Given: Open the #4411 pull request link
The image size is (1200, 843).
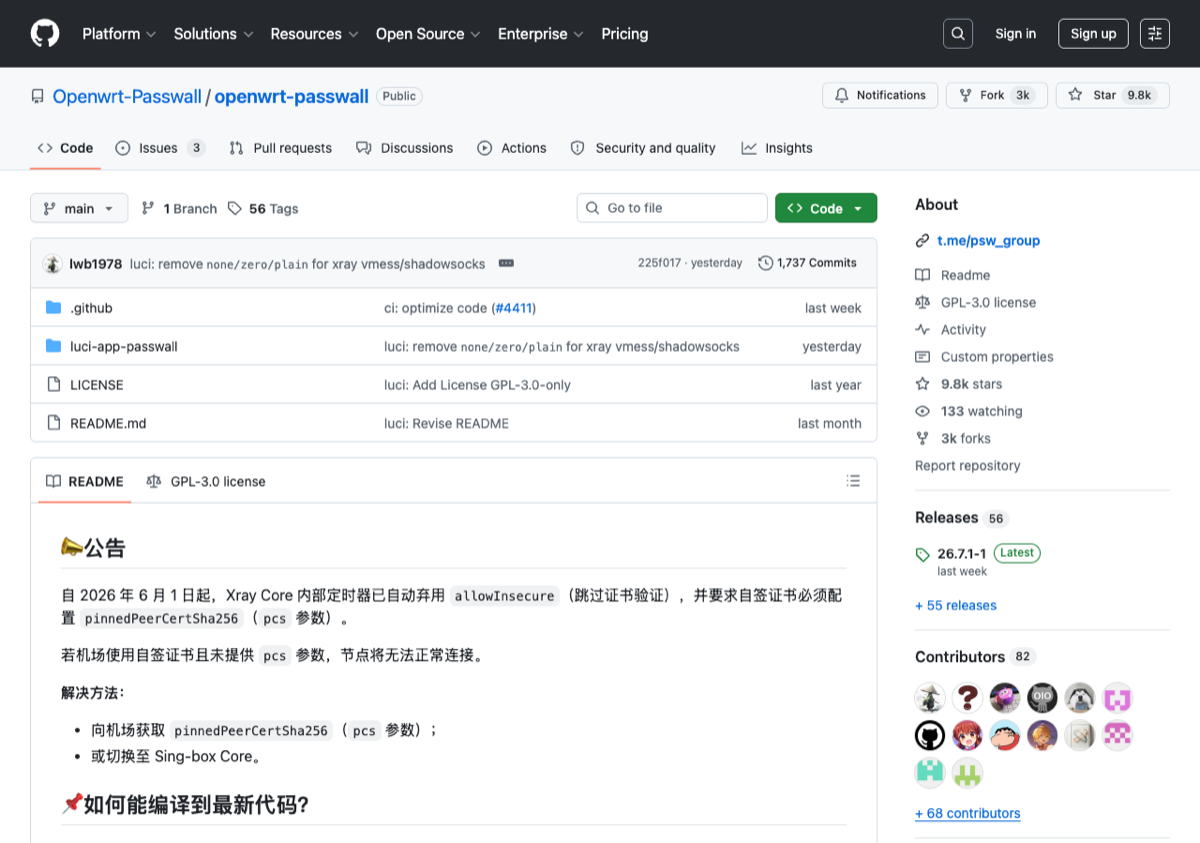Looking at the screenshot, I should click(x=512, y=308).
